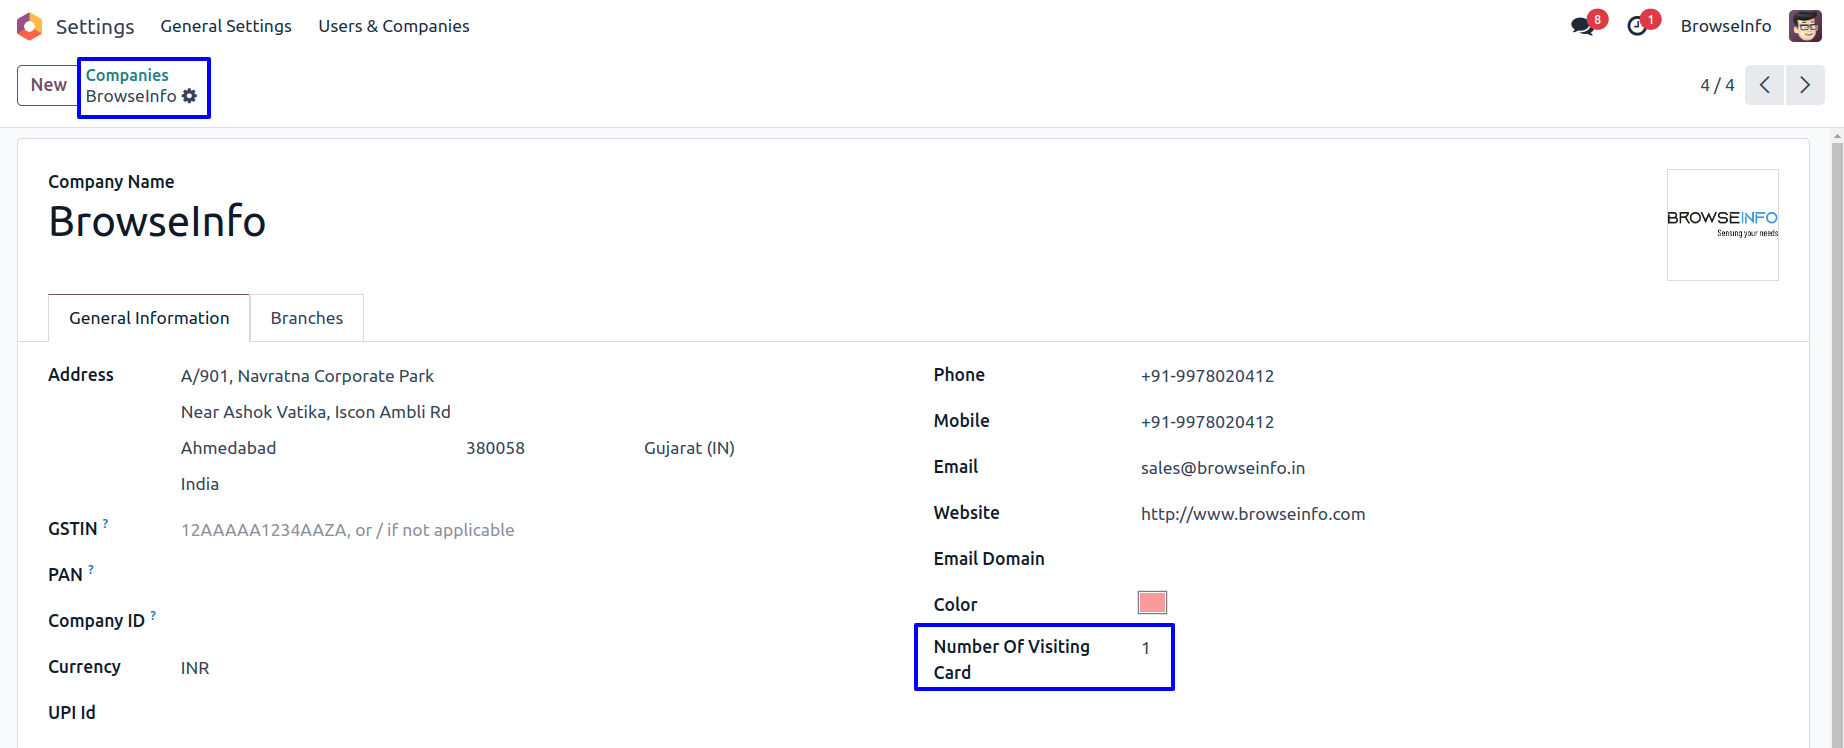Screen dimensions: 1844x748
Task: Open the activities clock icon
Action: coord(1637,26)
